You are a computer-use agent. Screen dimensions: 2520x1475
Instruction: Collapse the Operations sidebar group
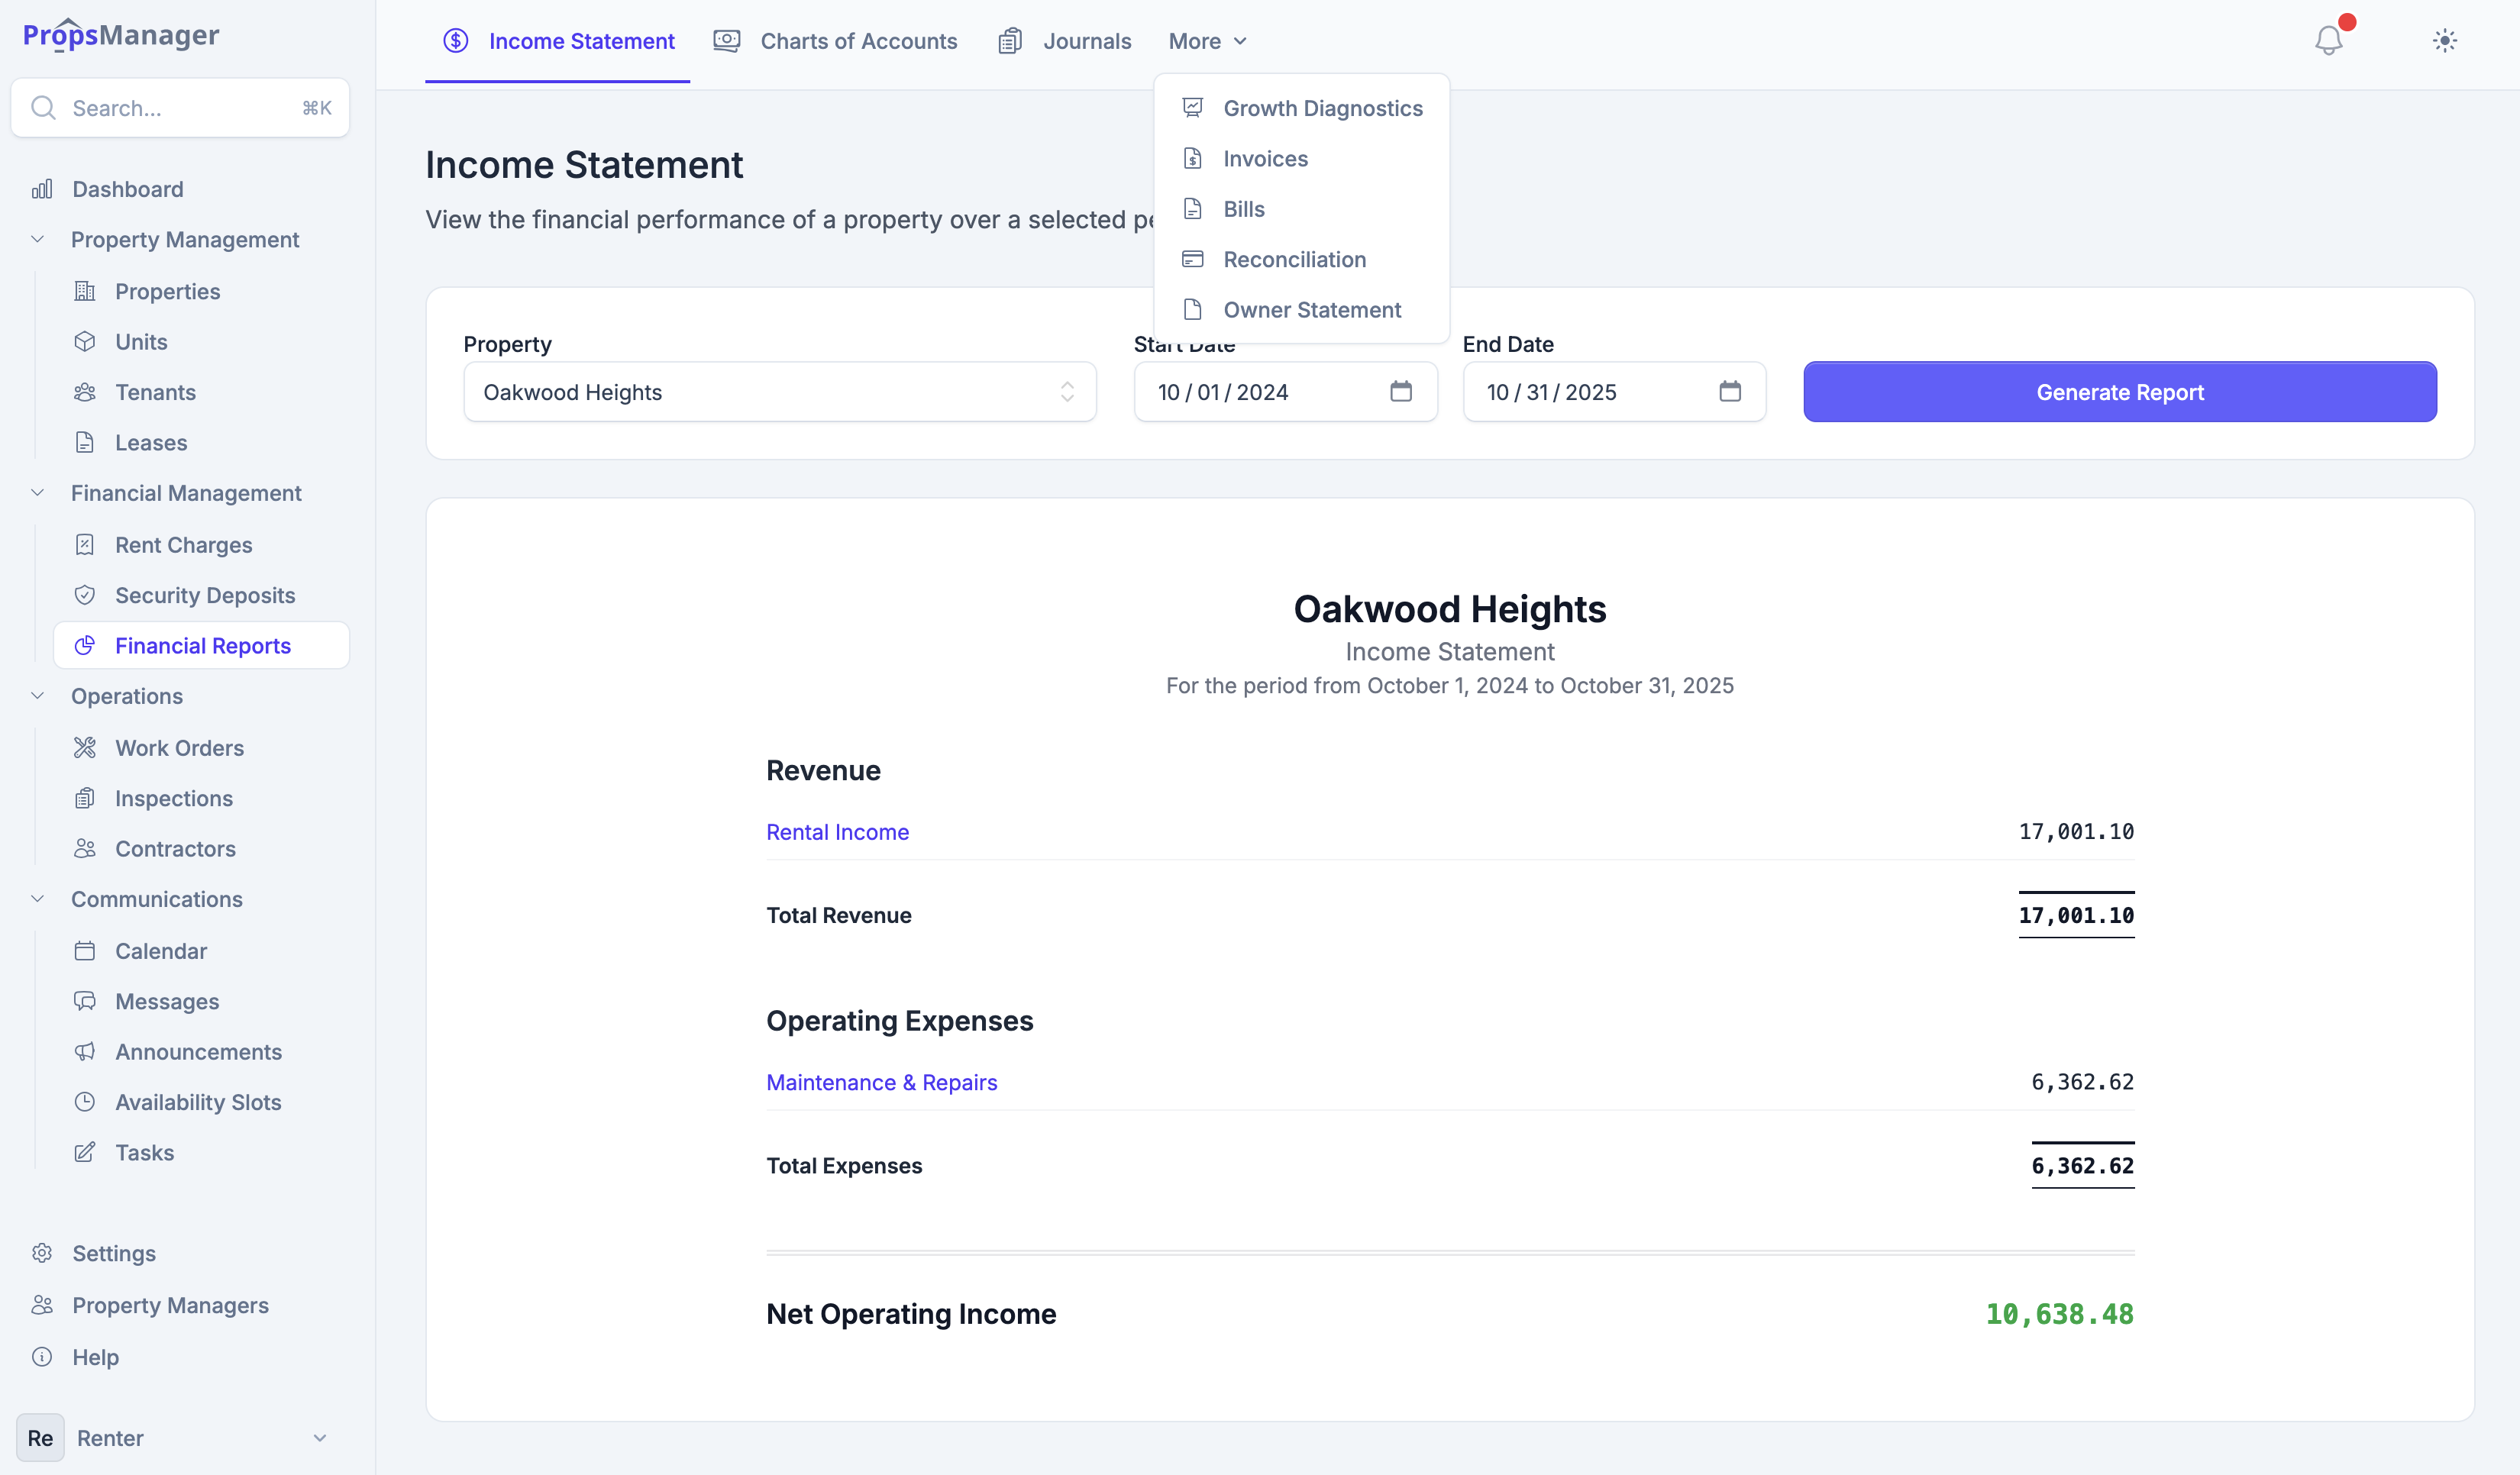point(38,695)
